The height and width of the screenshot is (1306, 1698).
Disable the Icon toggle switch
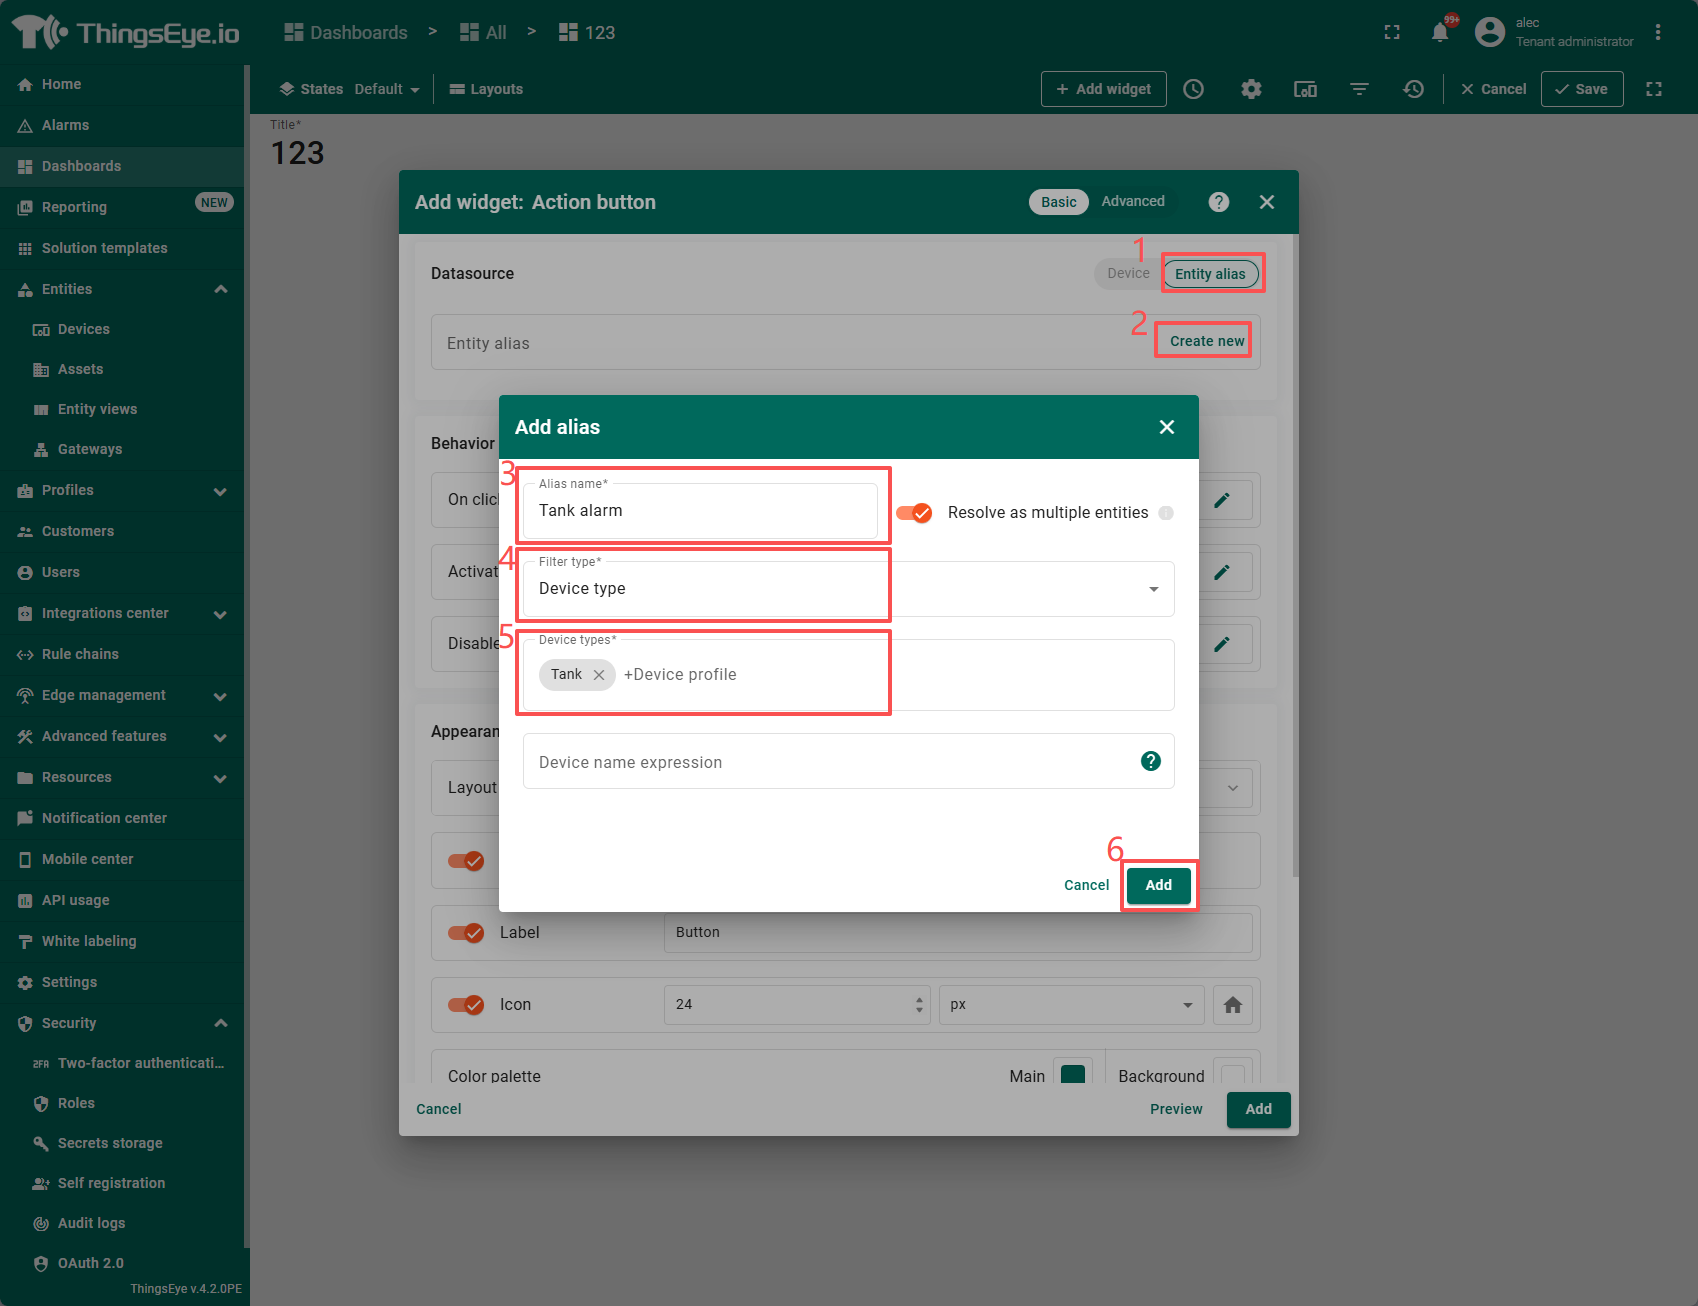466,1005
